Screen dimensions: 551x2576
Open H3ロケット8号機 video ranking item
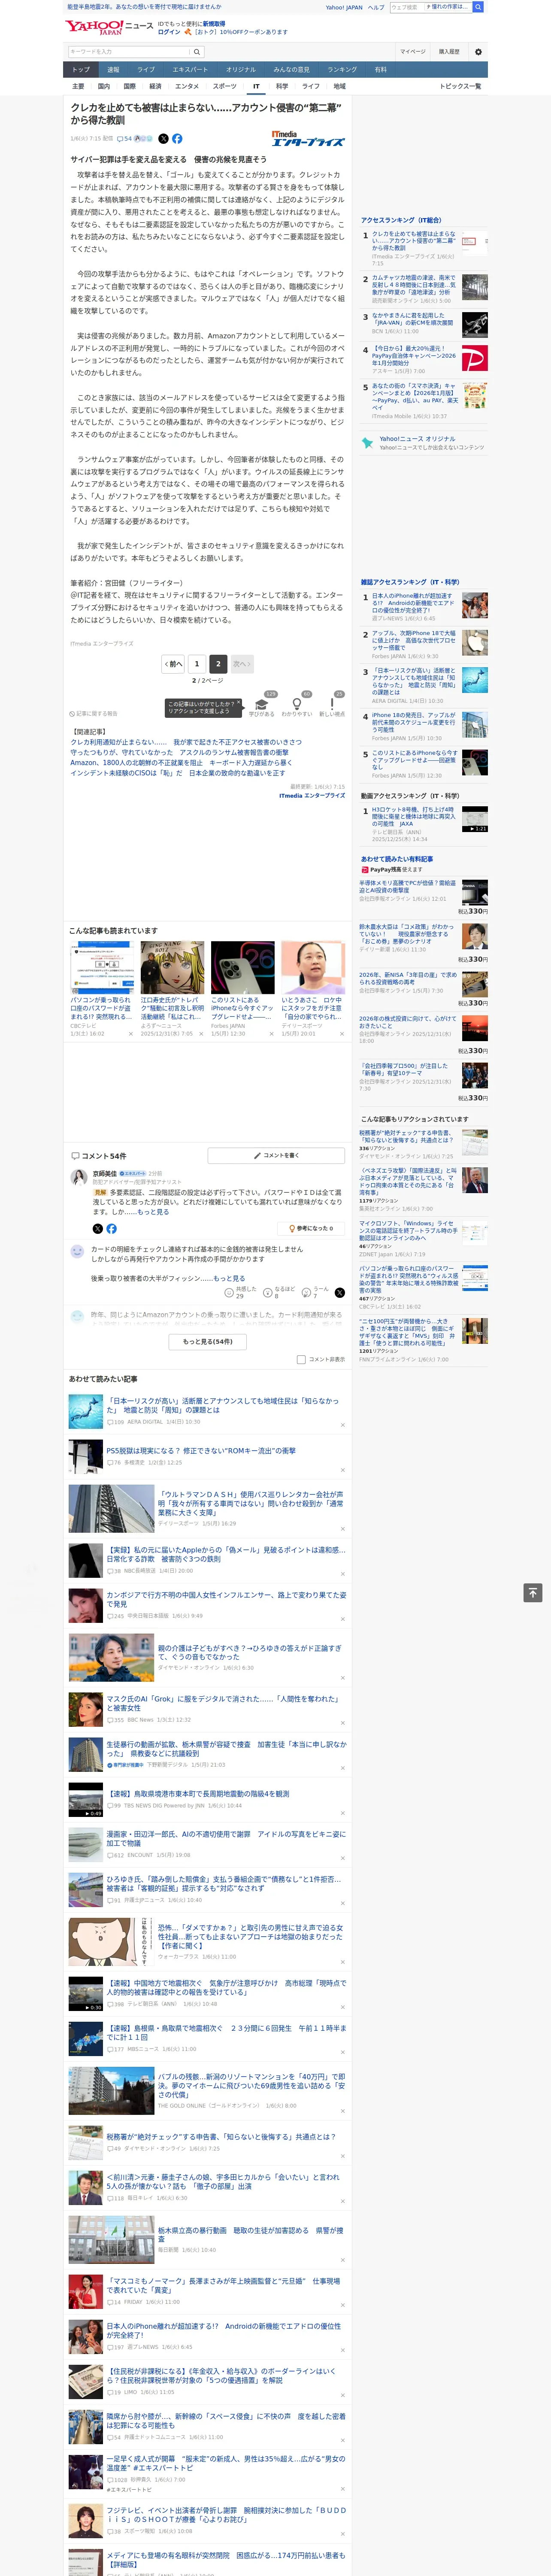[x=413, y=816]
